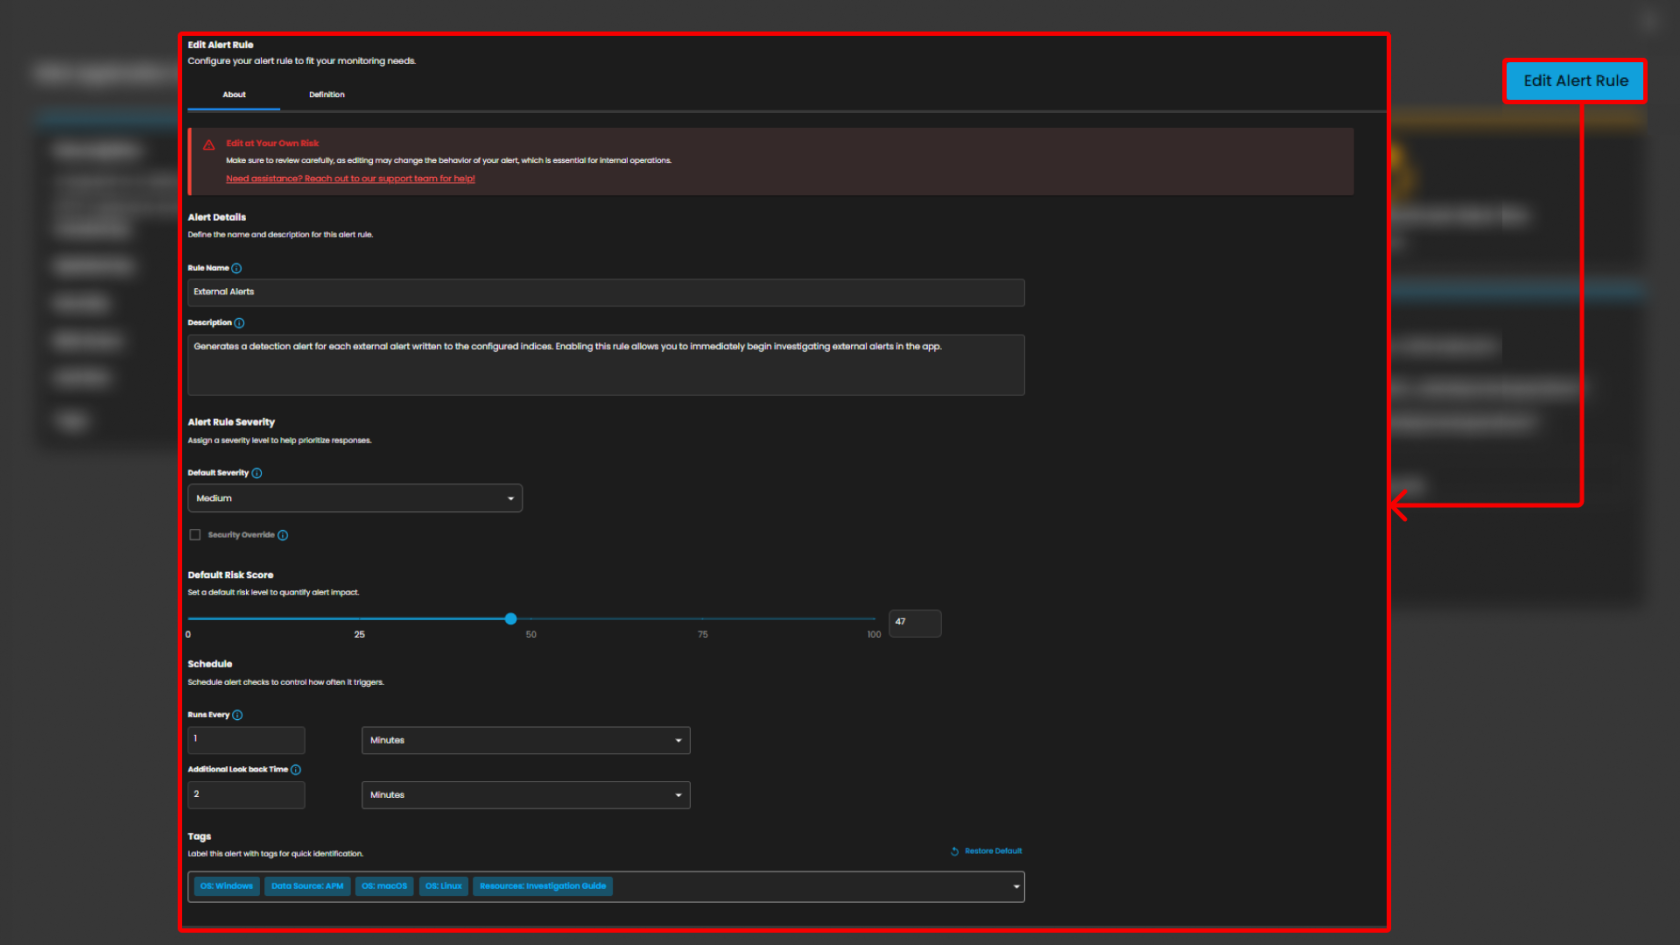Click the Runs Every info icon
1680x945 pixels.
[x=238, y=715]
